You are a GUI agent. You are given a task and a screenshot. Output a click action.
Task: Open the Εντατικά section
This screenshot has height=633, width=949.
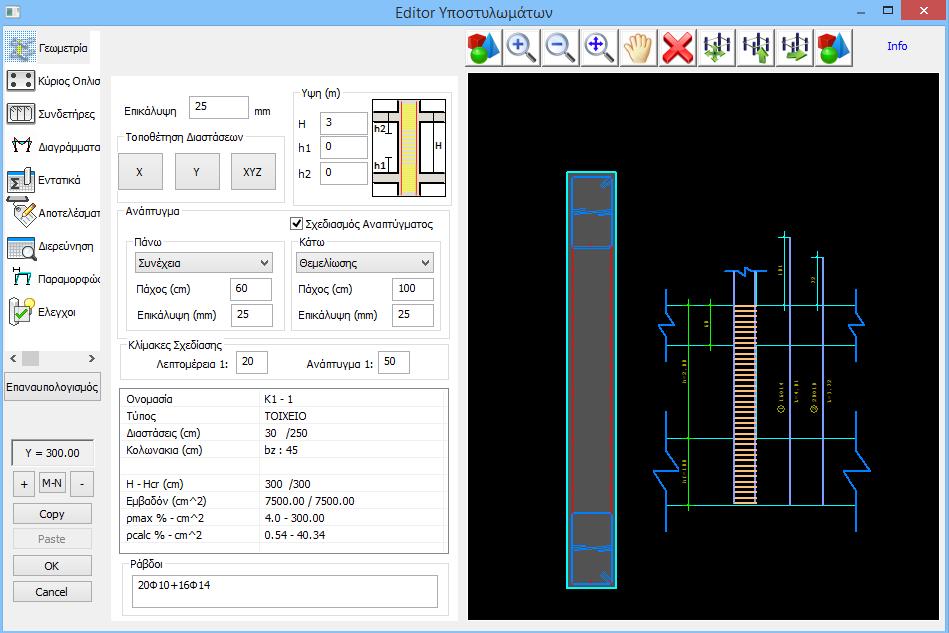coord(45,180)
